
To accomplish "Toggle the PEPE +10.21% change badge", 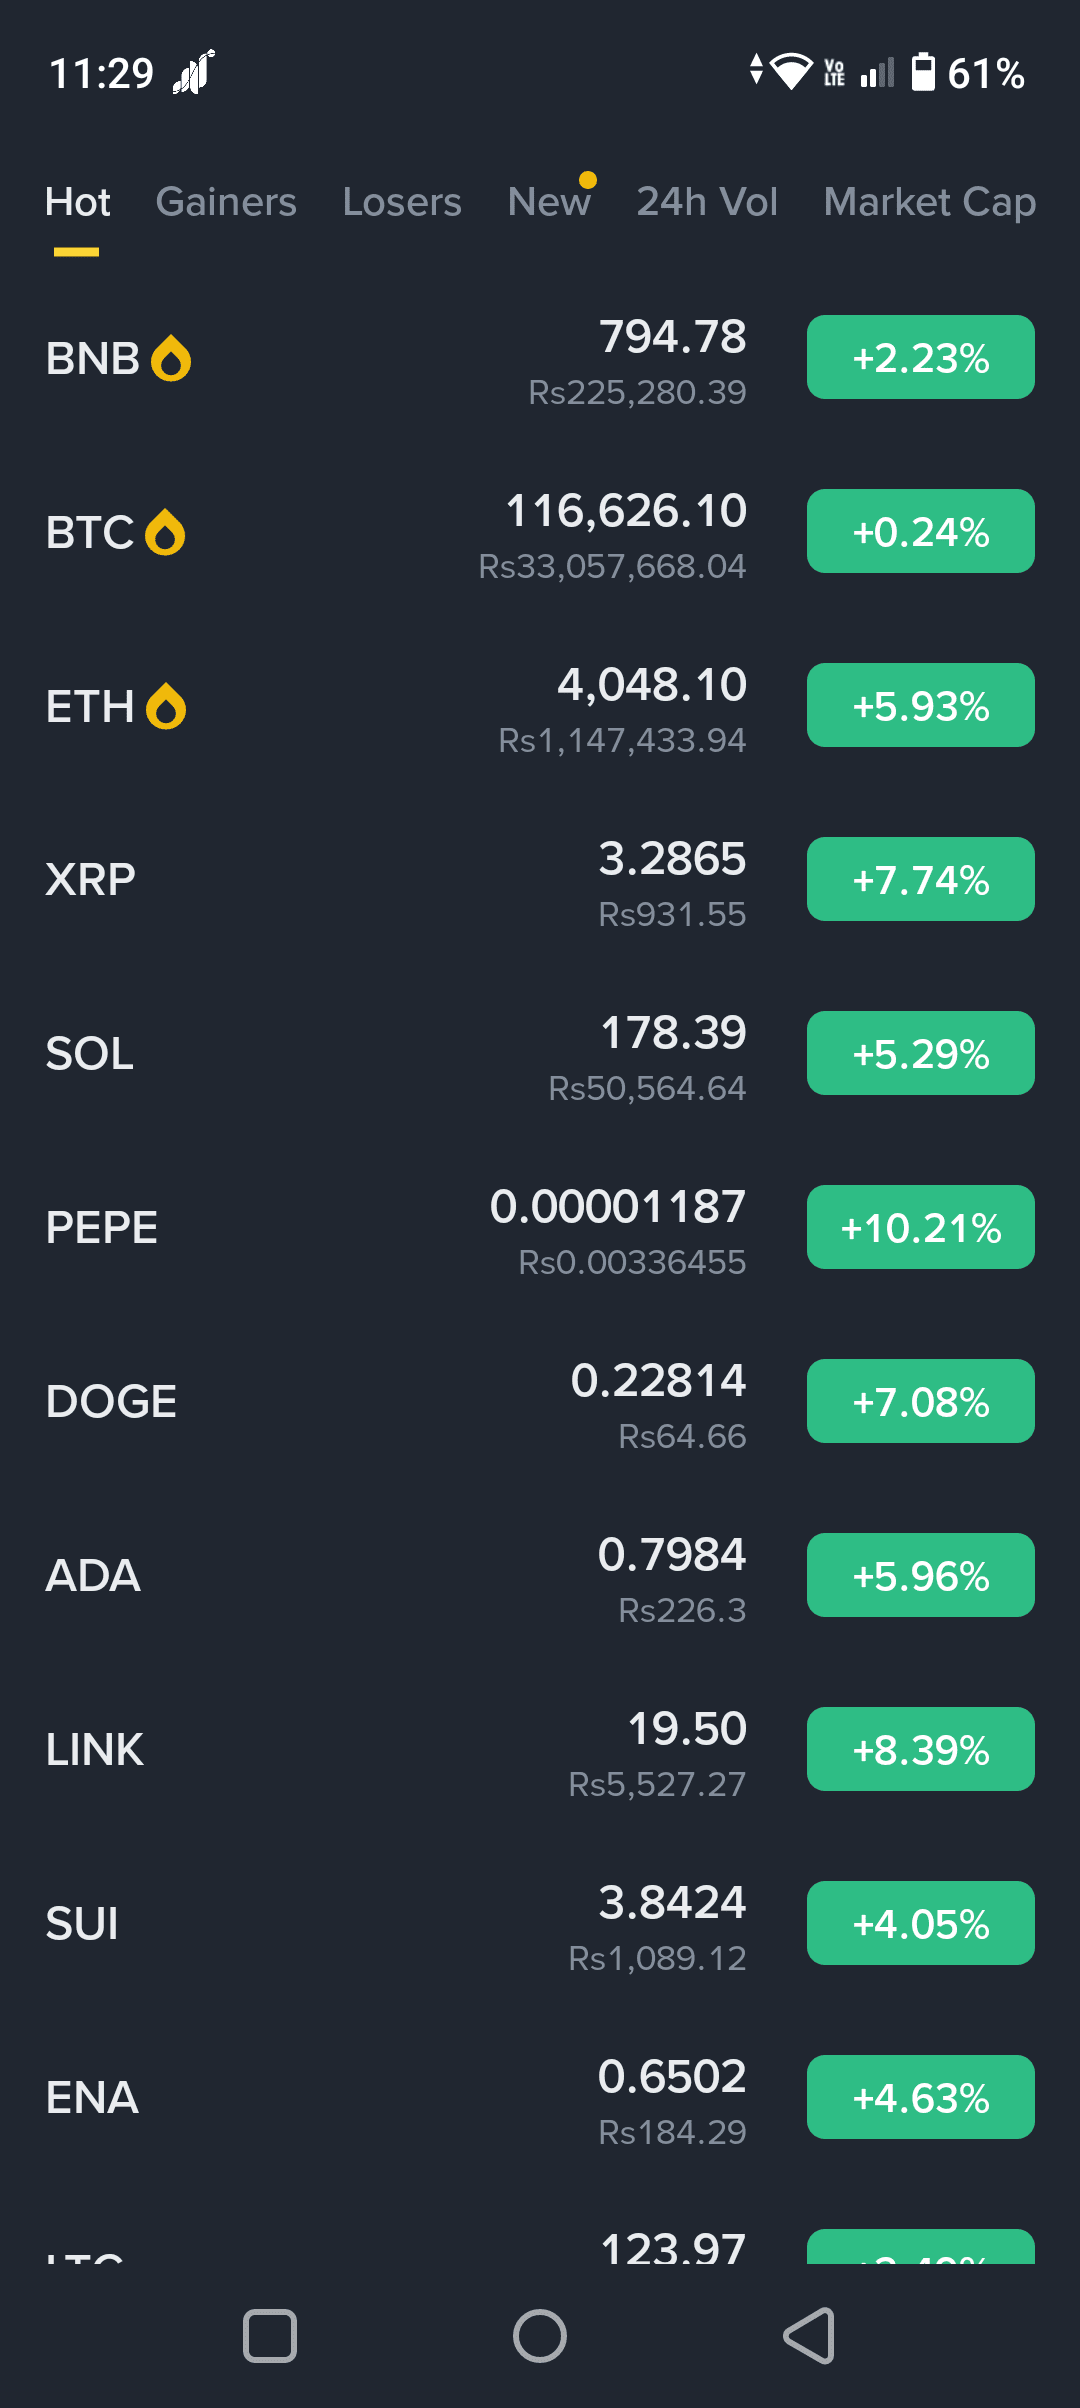I will [921, 1227].
